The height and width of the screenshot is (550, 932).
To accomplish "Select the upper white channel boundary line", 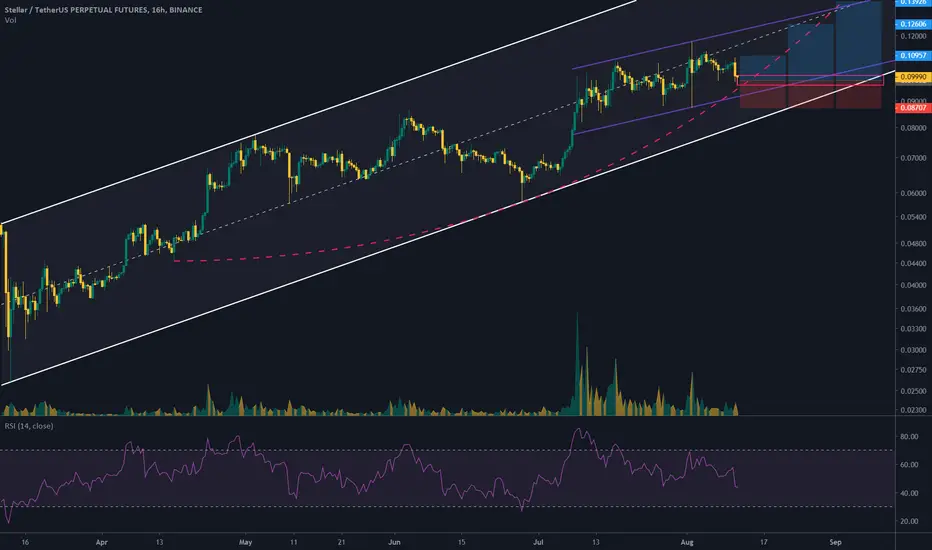I will click(x=318, y=114).
